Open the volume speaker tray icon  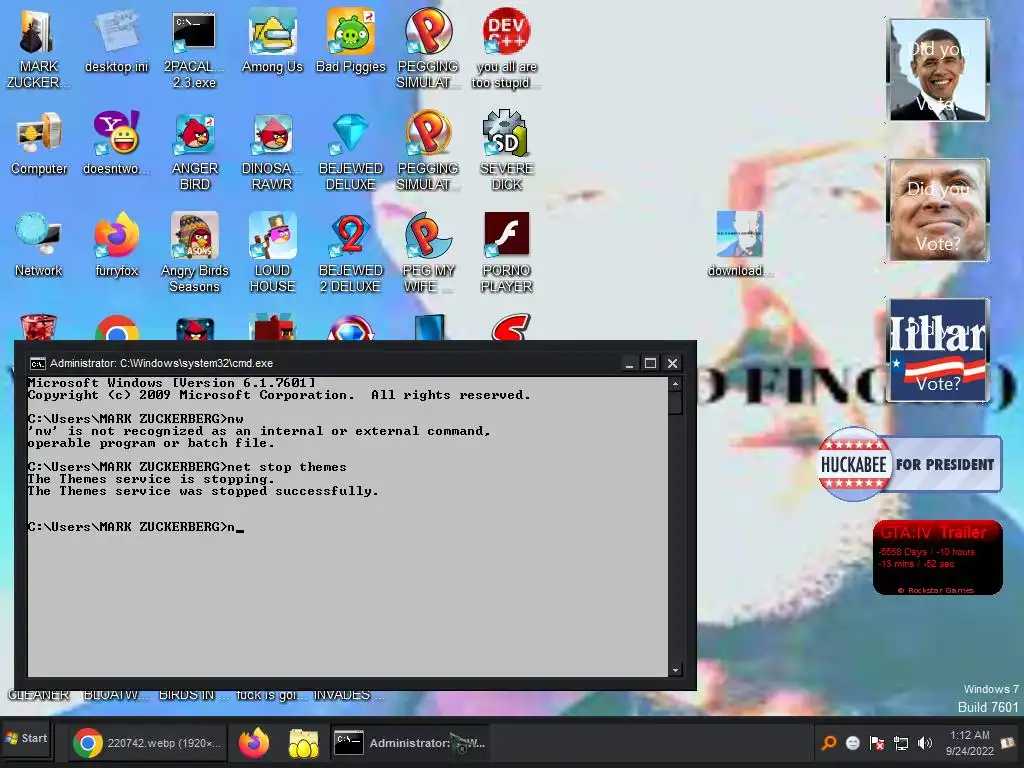pyautogui.click(x=925, y=743)
